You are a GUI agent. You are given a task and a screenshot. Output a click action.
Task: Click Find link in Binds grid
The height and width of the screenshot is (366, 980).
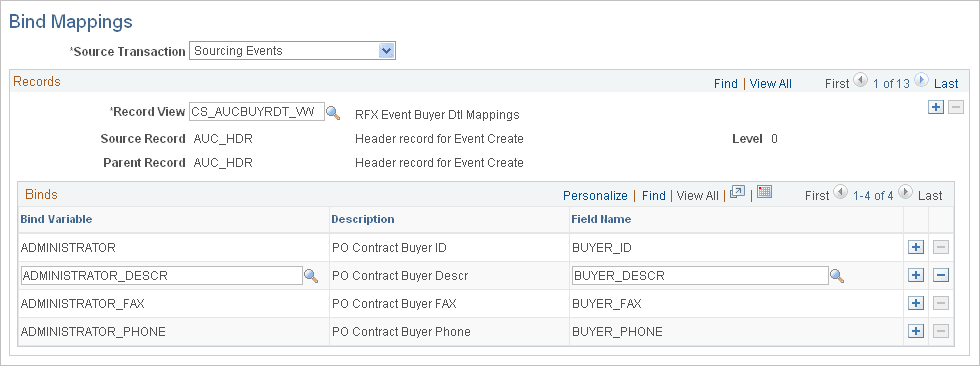coord(654,195)
